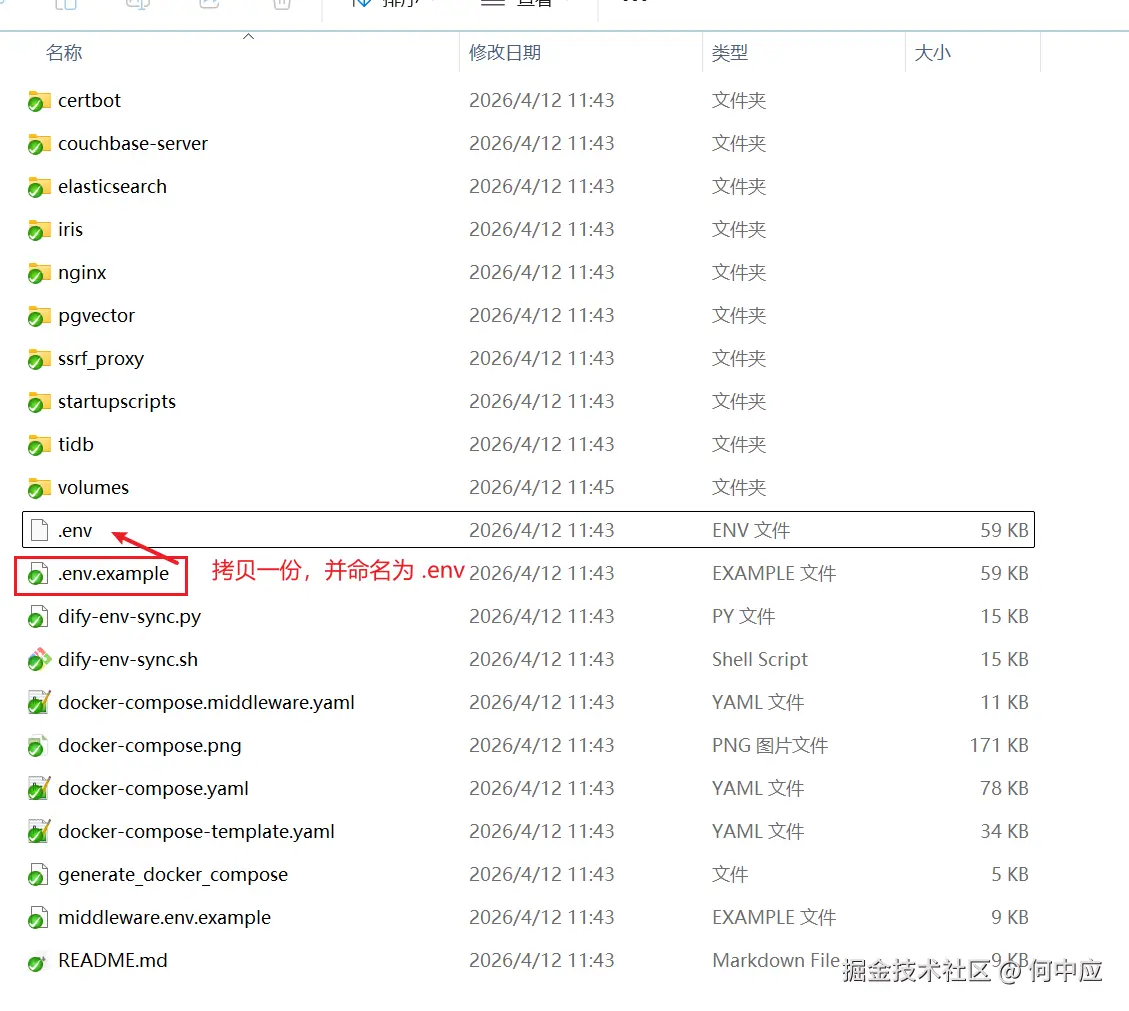Select the certbot folder name

click(89, 100)
